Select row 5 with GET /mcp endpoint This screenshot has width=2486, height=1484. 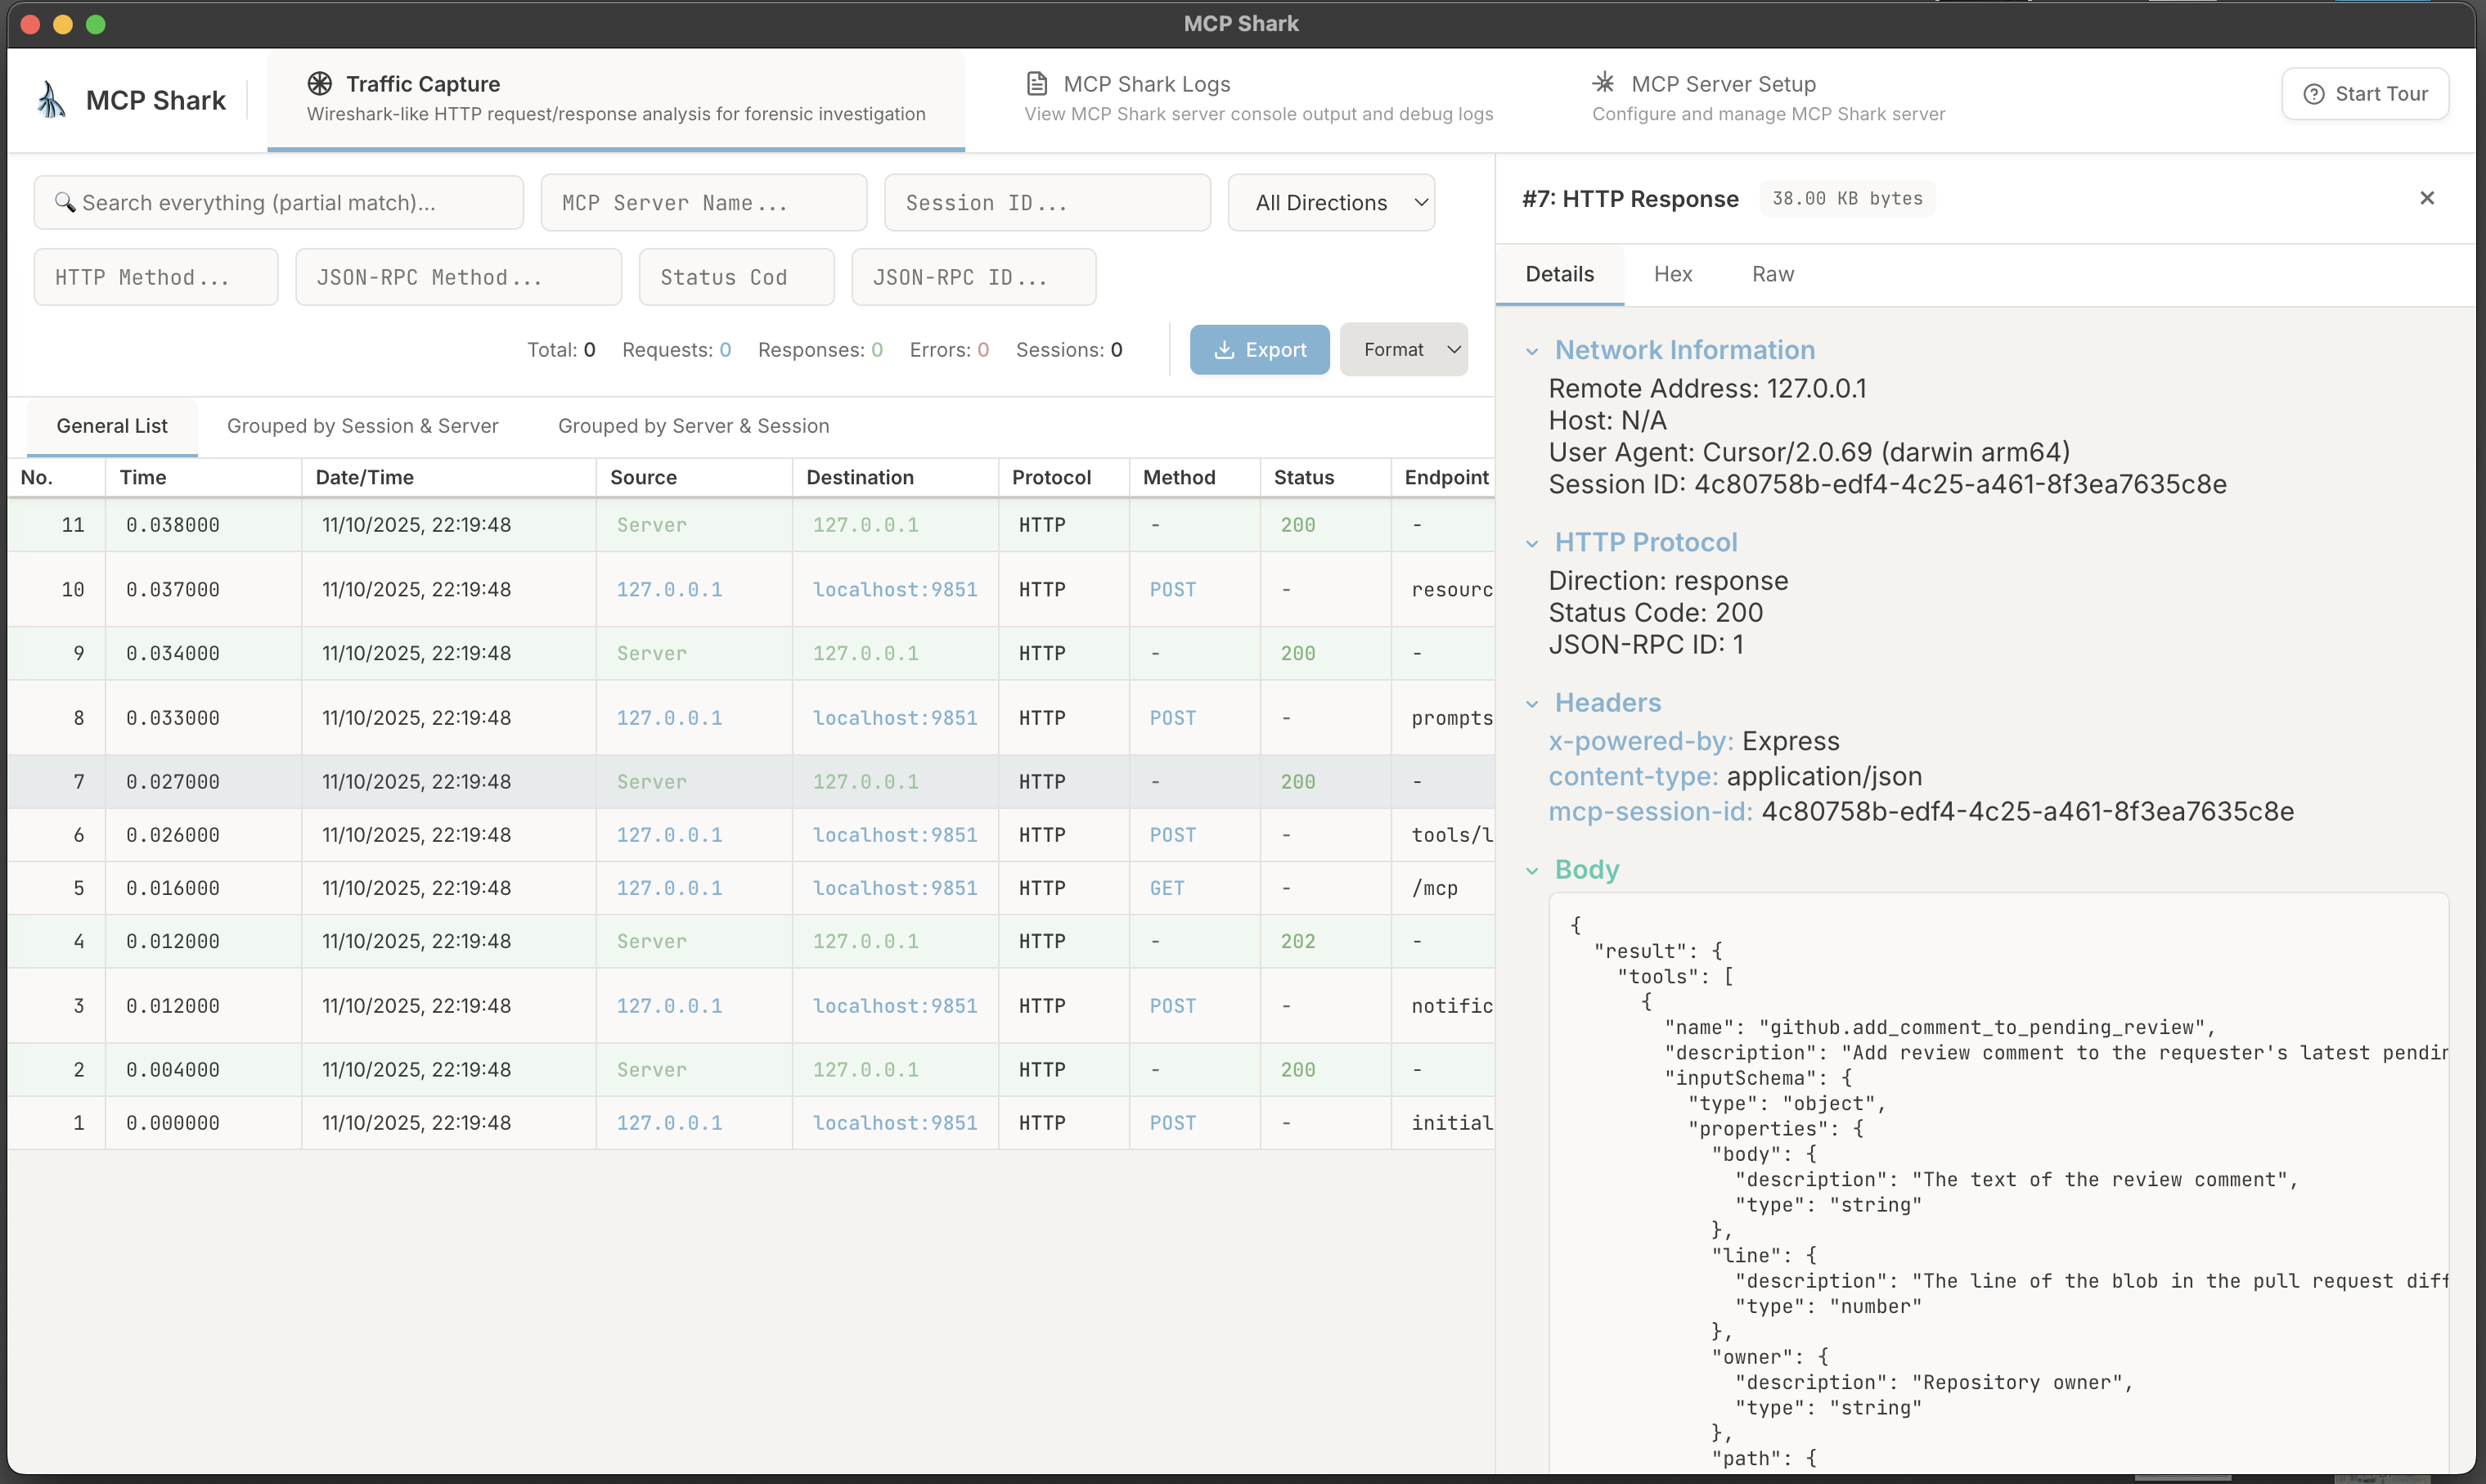coord(700,887)
